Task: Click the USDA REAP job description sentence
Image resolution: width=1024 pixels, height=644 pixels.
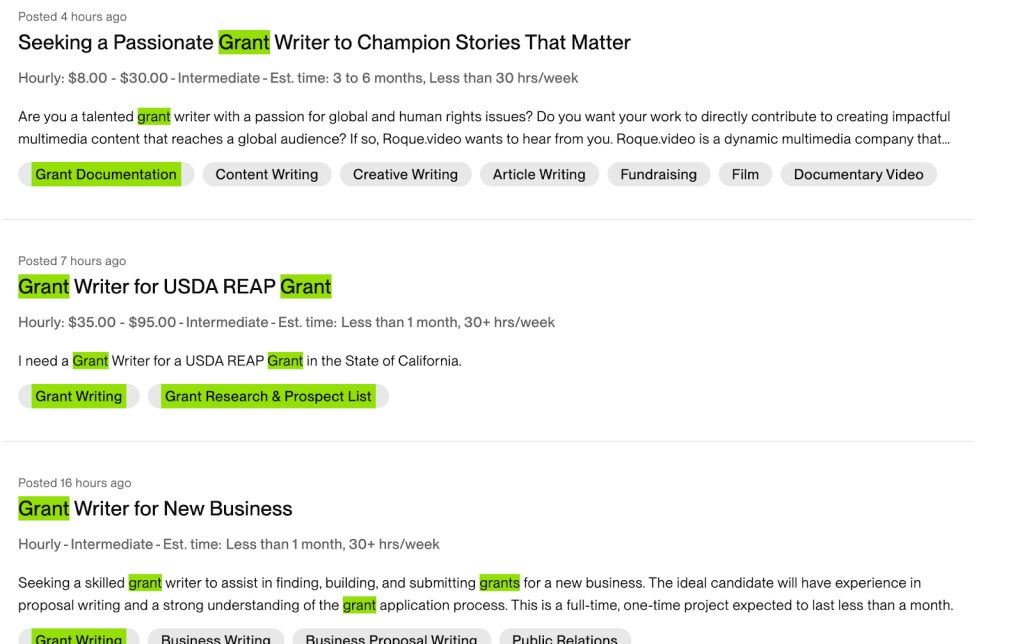Action: pyautogui.click(x=240, y=361)
